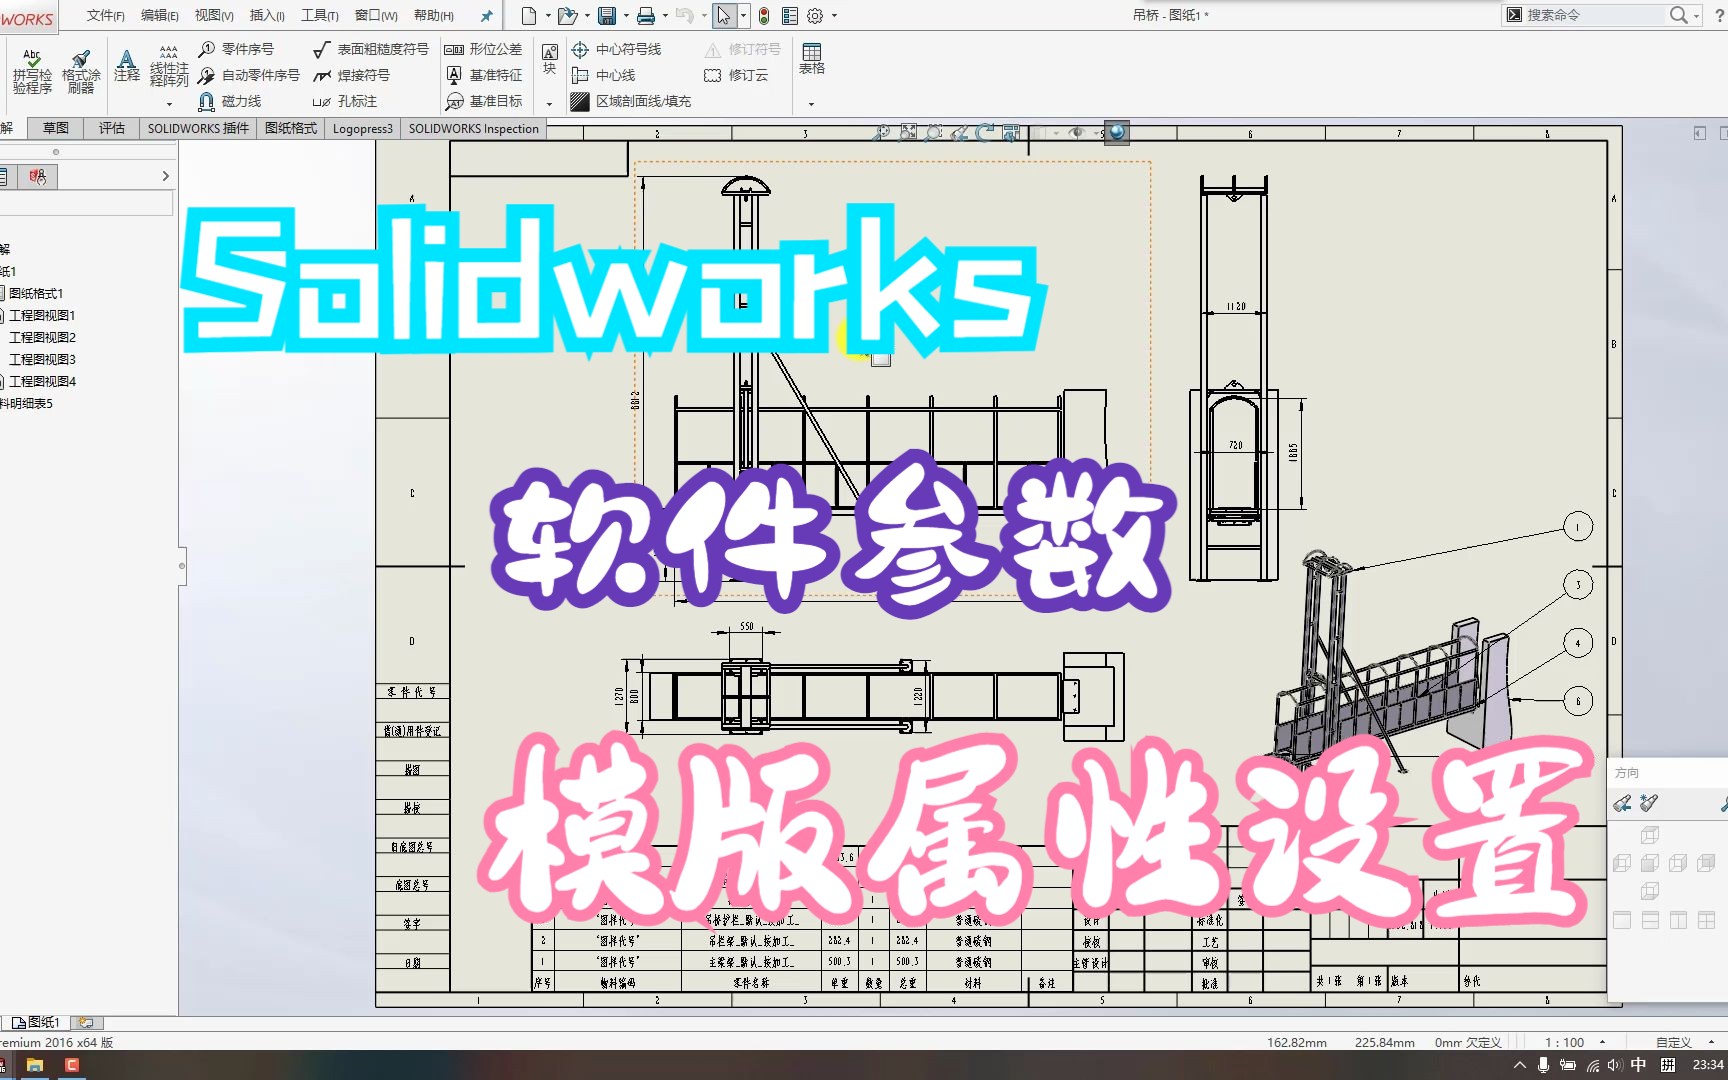Open the 窗口(W) menu

point(376,15)
